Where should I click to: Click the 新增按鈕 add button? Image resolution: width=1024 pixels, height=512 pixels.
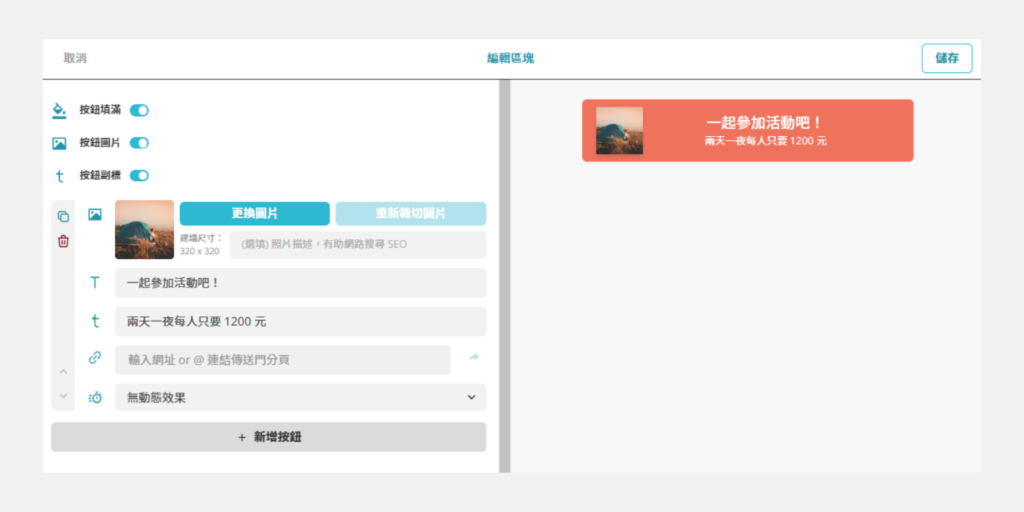[x=268, y=437]
